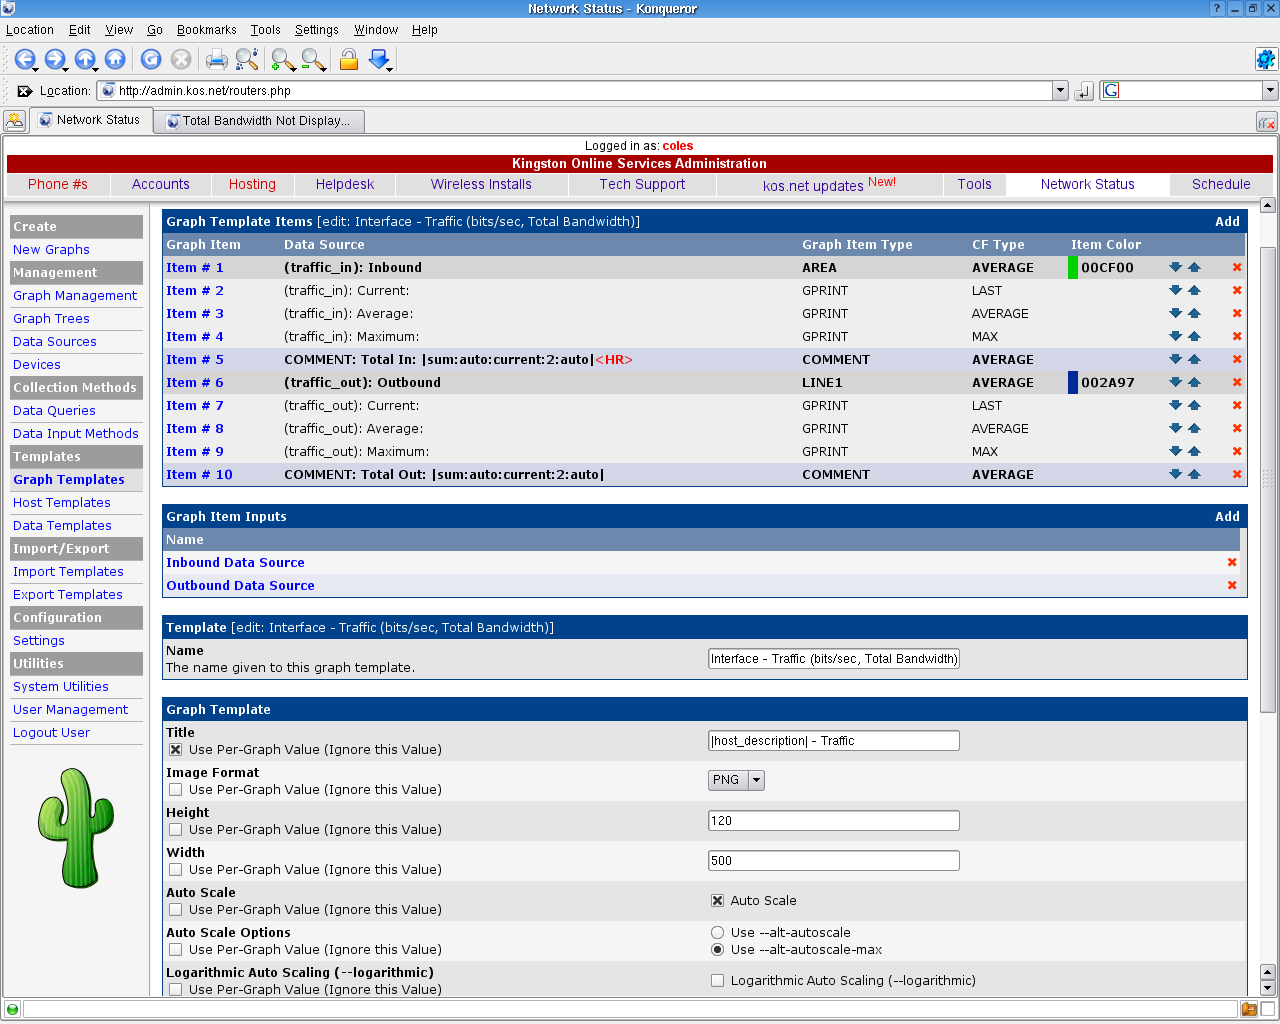The width and height of the screenshot is (1280, 1024).
Task: Select Use --alt-autoscale radio button
Action: [x=717, y=932]
